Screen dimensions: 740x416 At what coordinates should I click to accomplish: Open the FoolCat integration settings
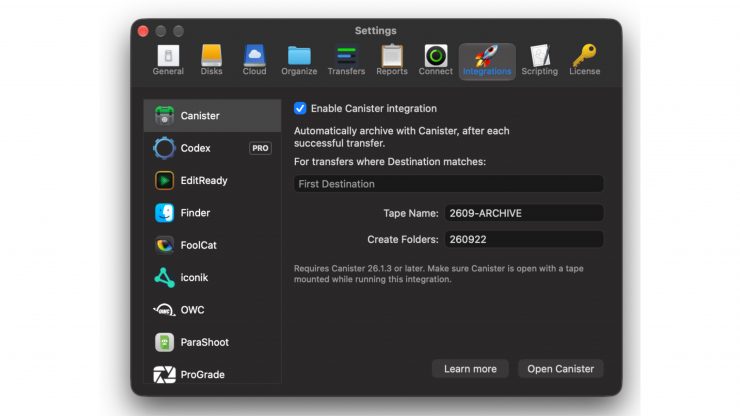click(x=212, y=245)
